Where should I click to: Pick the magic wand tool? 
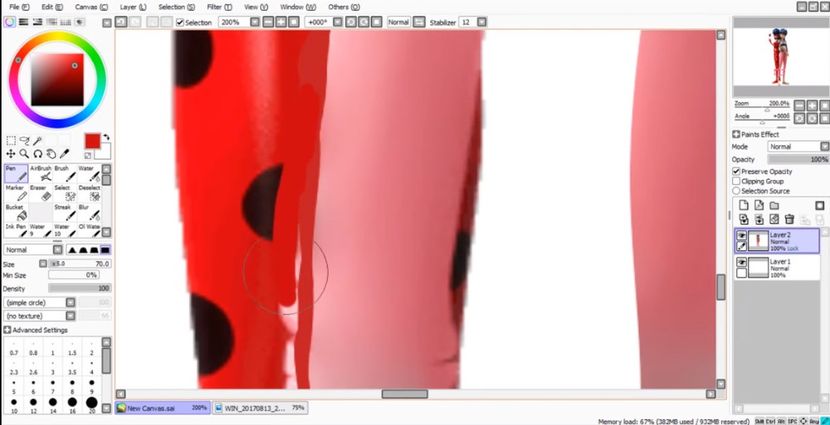37,141
